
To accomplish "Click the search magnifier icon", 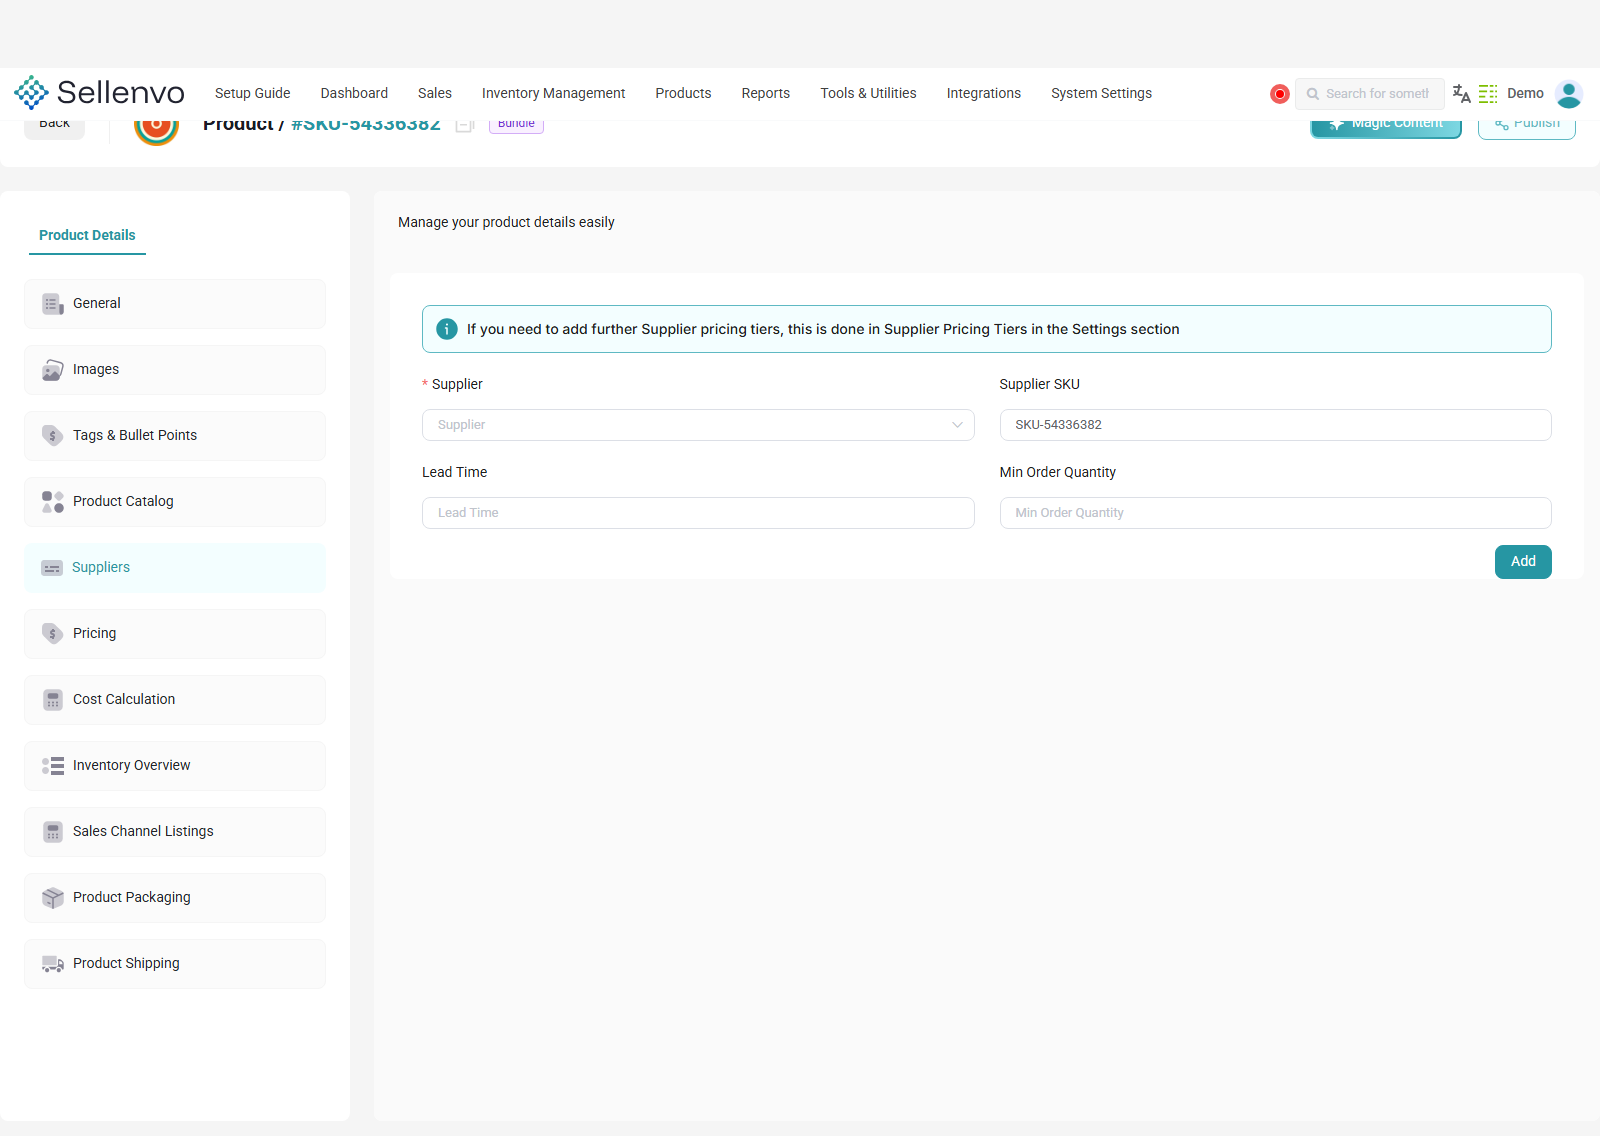I will pyautogui.click(x=1313, y=94).
